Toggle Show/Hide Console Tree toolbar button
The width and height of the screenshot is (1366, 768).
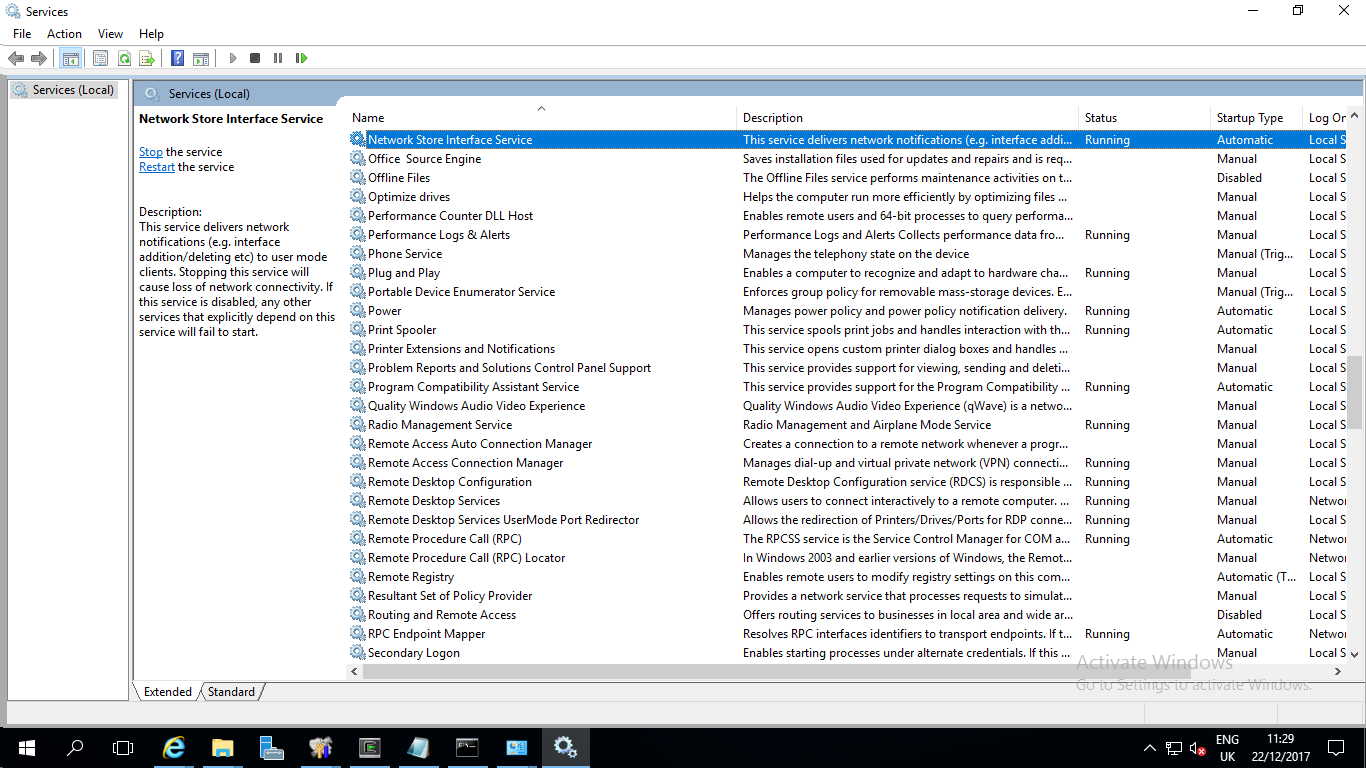tap(70, 59)
